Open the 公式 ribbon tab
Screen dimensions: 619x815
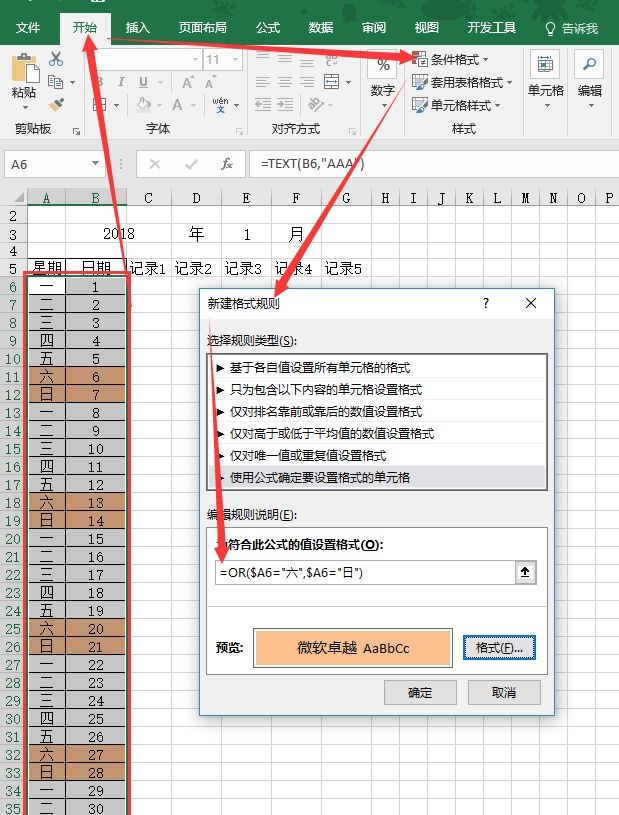268,28
